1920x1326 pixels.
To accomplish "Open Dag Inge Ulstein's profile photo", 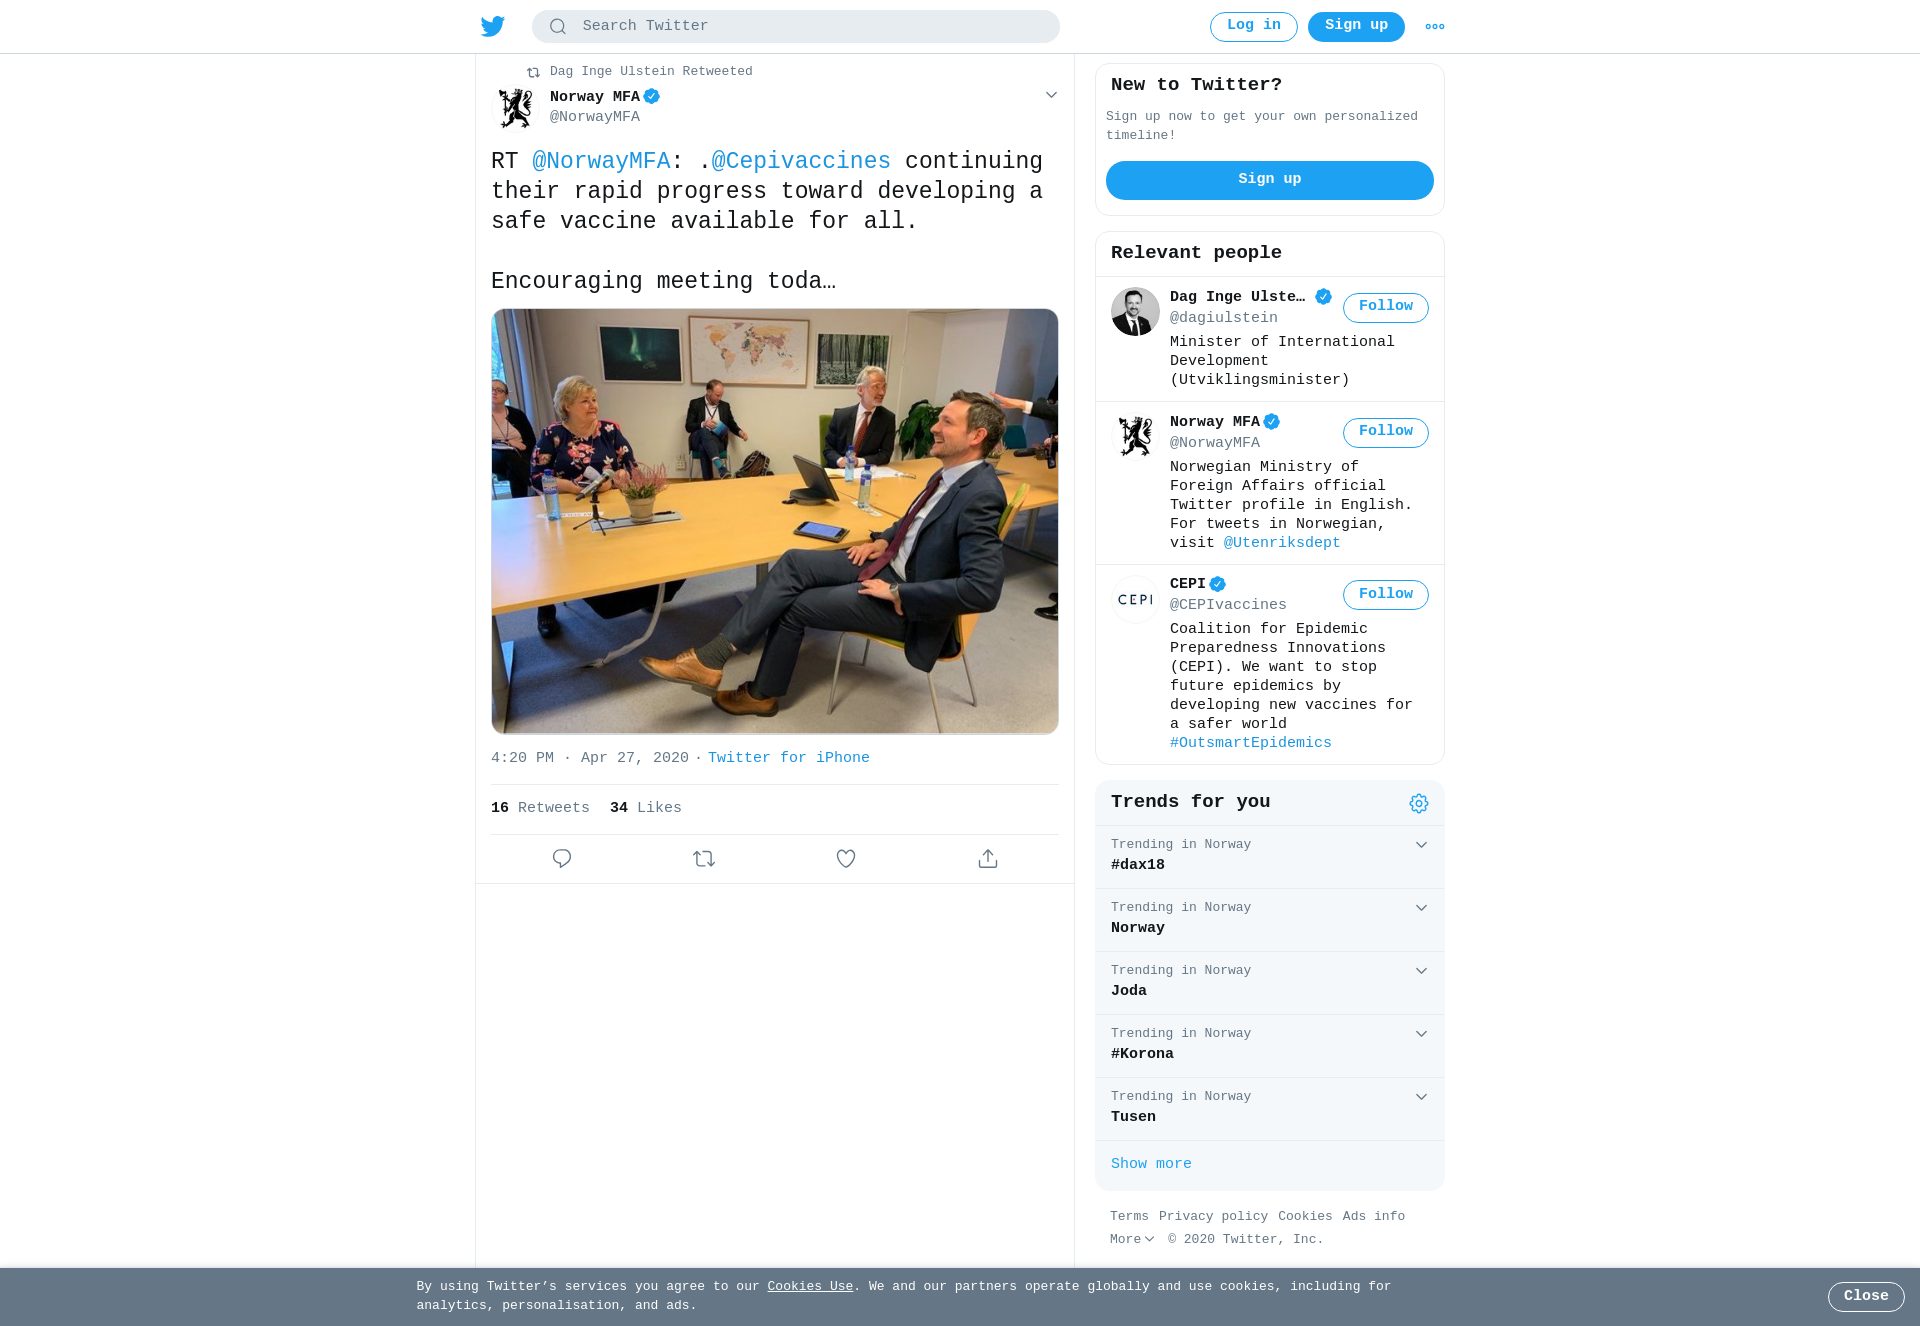I will coord(1135,312).
